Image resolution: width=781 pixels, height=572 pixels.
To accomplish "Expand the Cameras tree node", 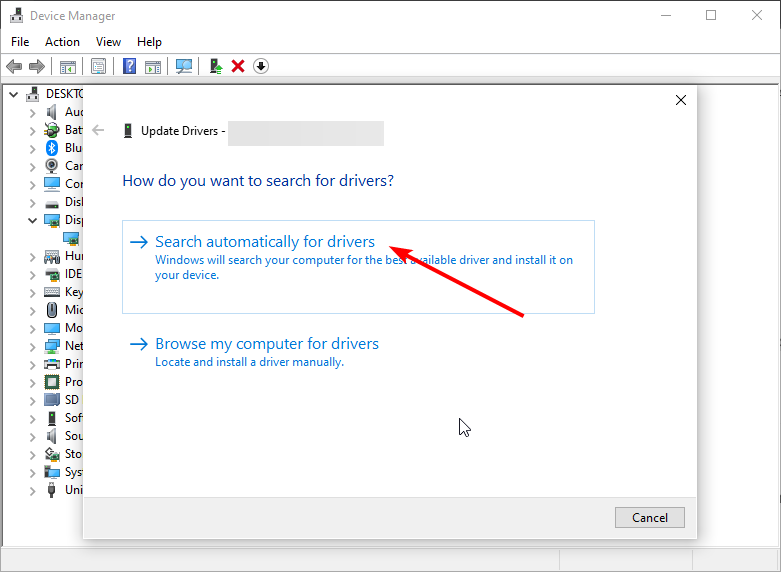I will pos(32,166).
